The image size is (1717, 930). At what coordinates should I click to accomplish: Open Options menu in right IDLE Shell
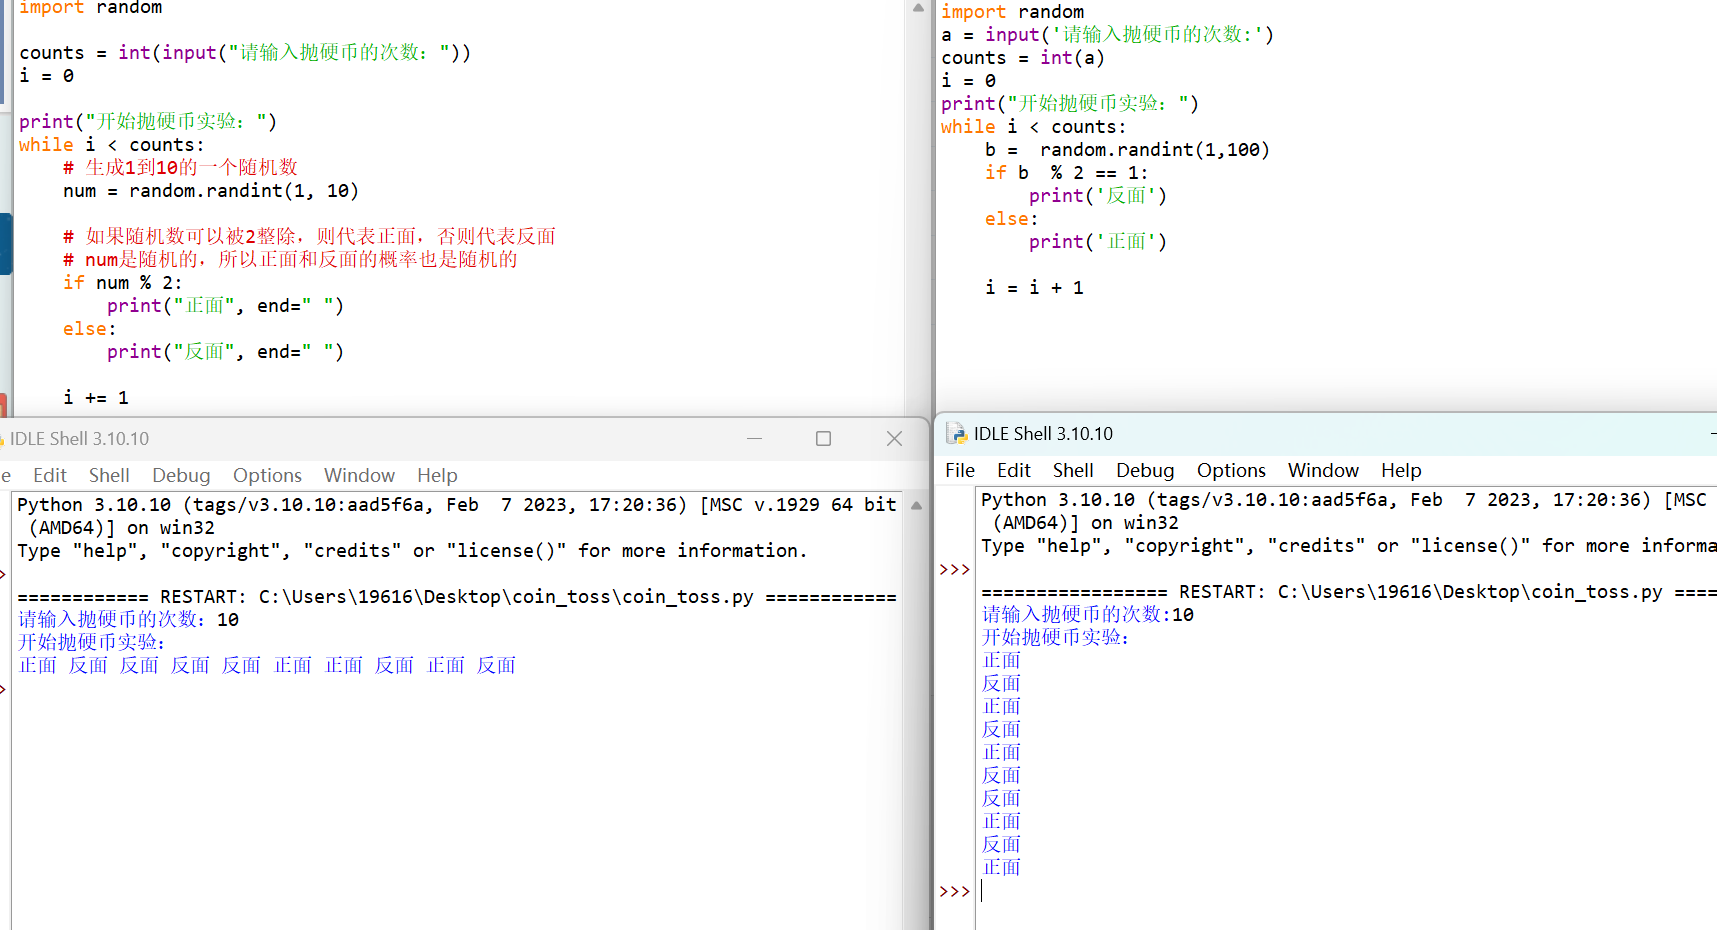pyautogui.click(x=1231, y=470)
